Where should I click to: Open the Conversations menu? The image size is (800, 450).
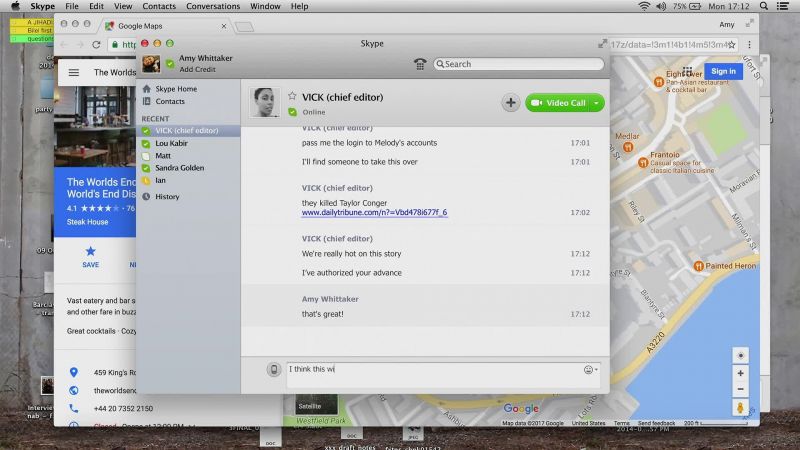213,6
